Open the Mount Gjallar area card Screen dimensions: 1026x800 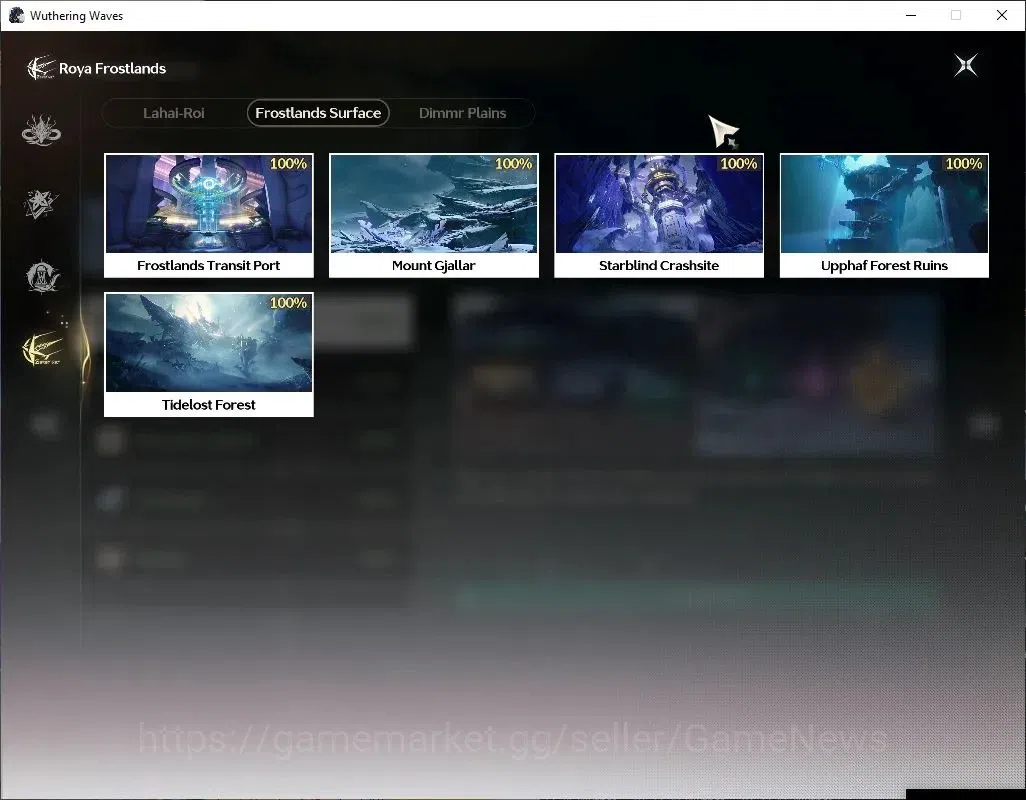(434, 215)
